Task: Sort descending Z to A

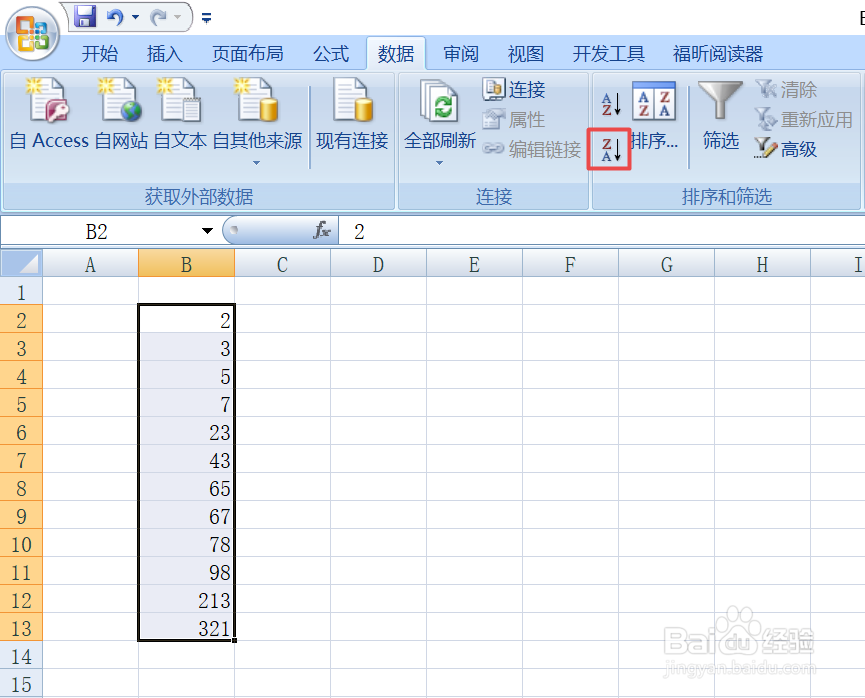Action: click(x=610, y=149)
